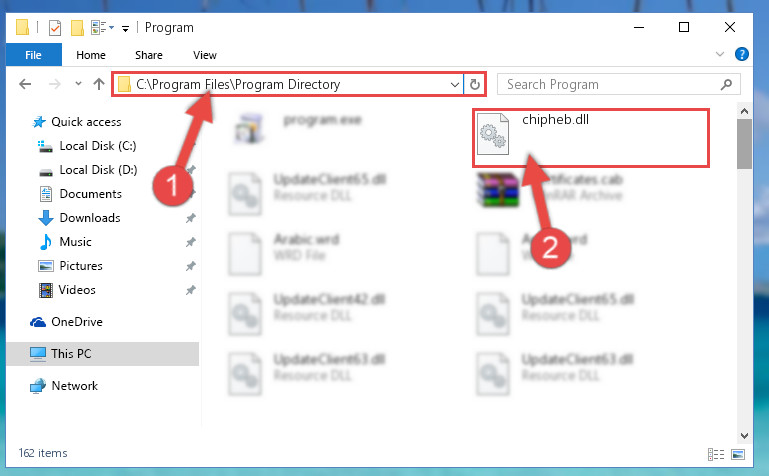Click the Properties checkmark quick access icon

point(55,28)
